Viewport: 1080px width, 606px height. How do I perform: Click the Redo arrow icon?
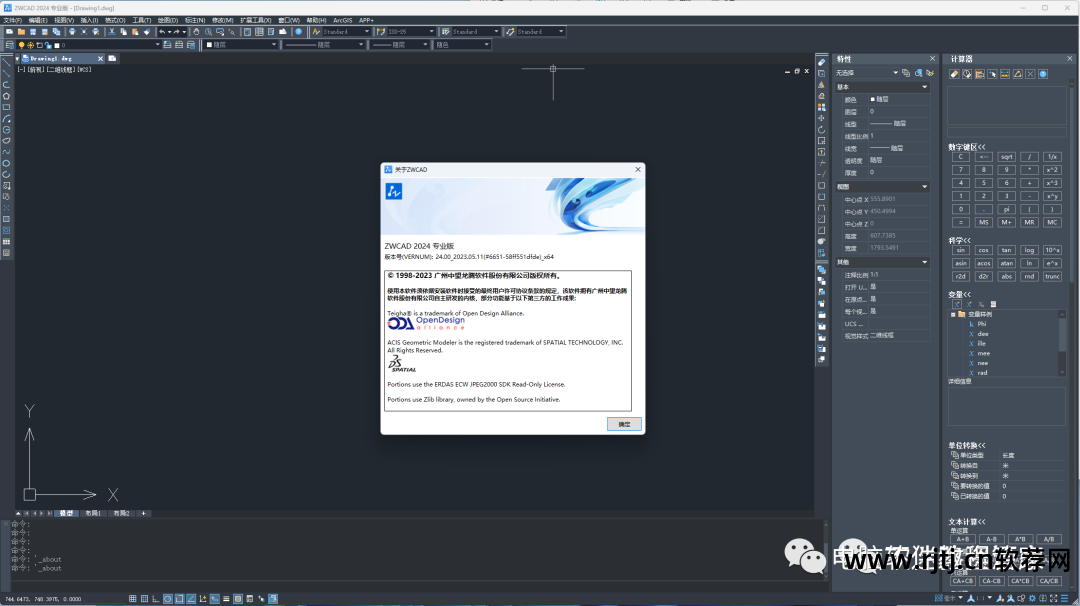click(176, 32)
